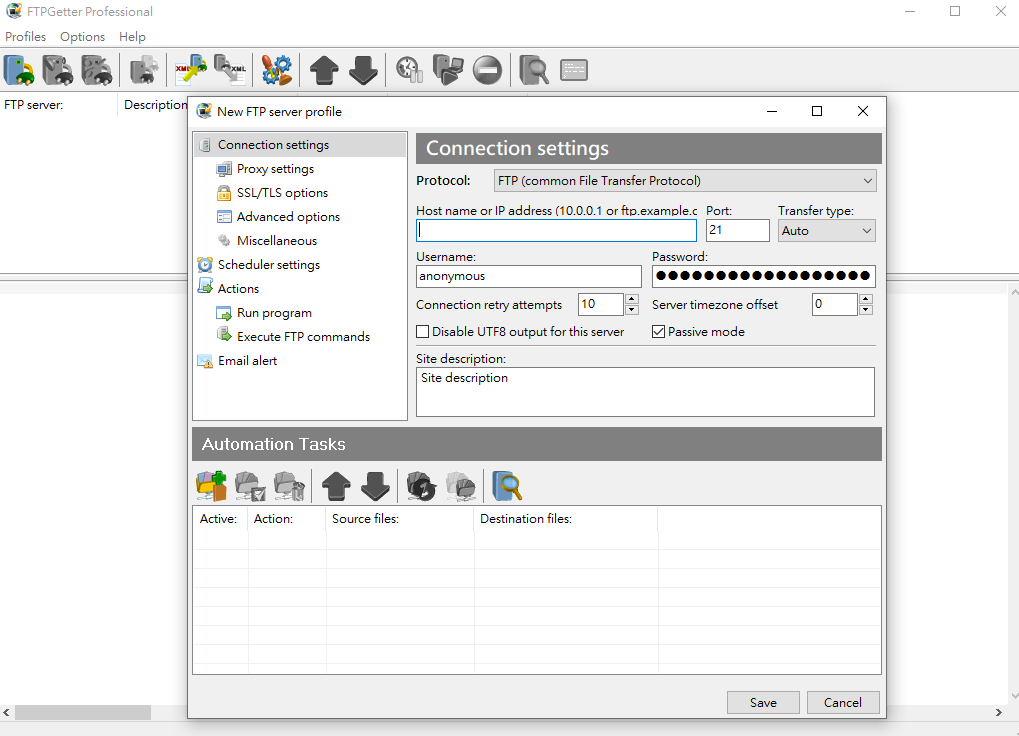Open the Protocol dropdown list

pyautogui.click(x=866, y=180)
